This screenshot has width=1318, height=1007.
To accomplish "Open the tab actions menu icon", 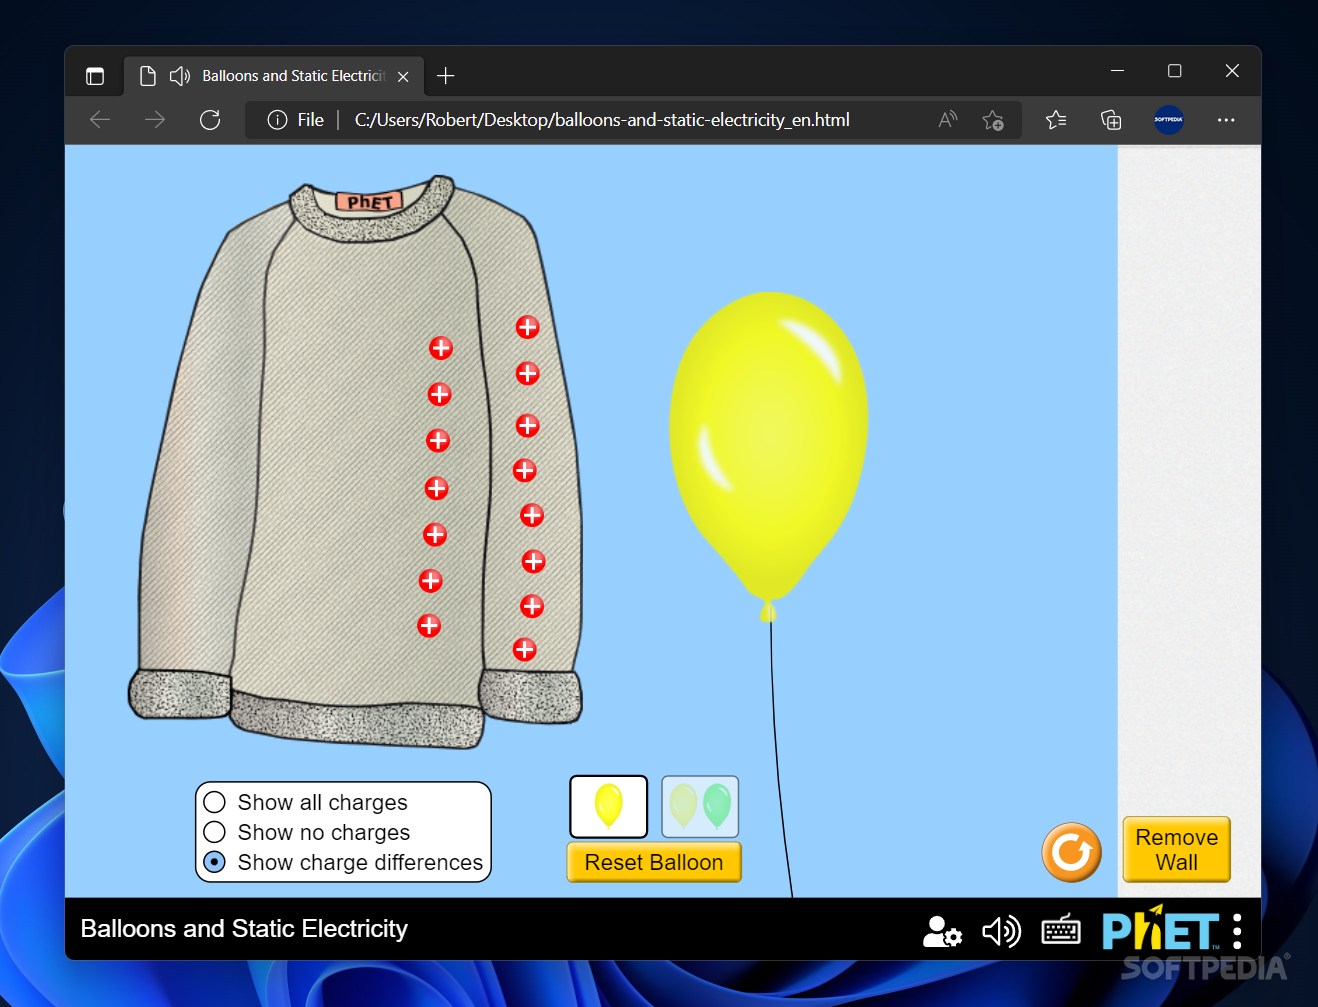I will [95, 76].
